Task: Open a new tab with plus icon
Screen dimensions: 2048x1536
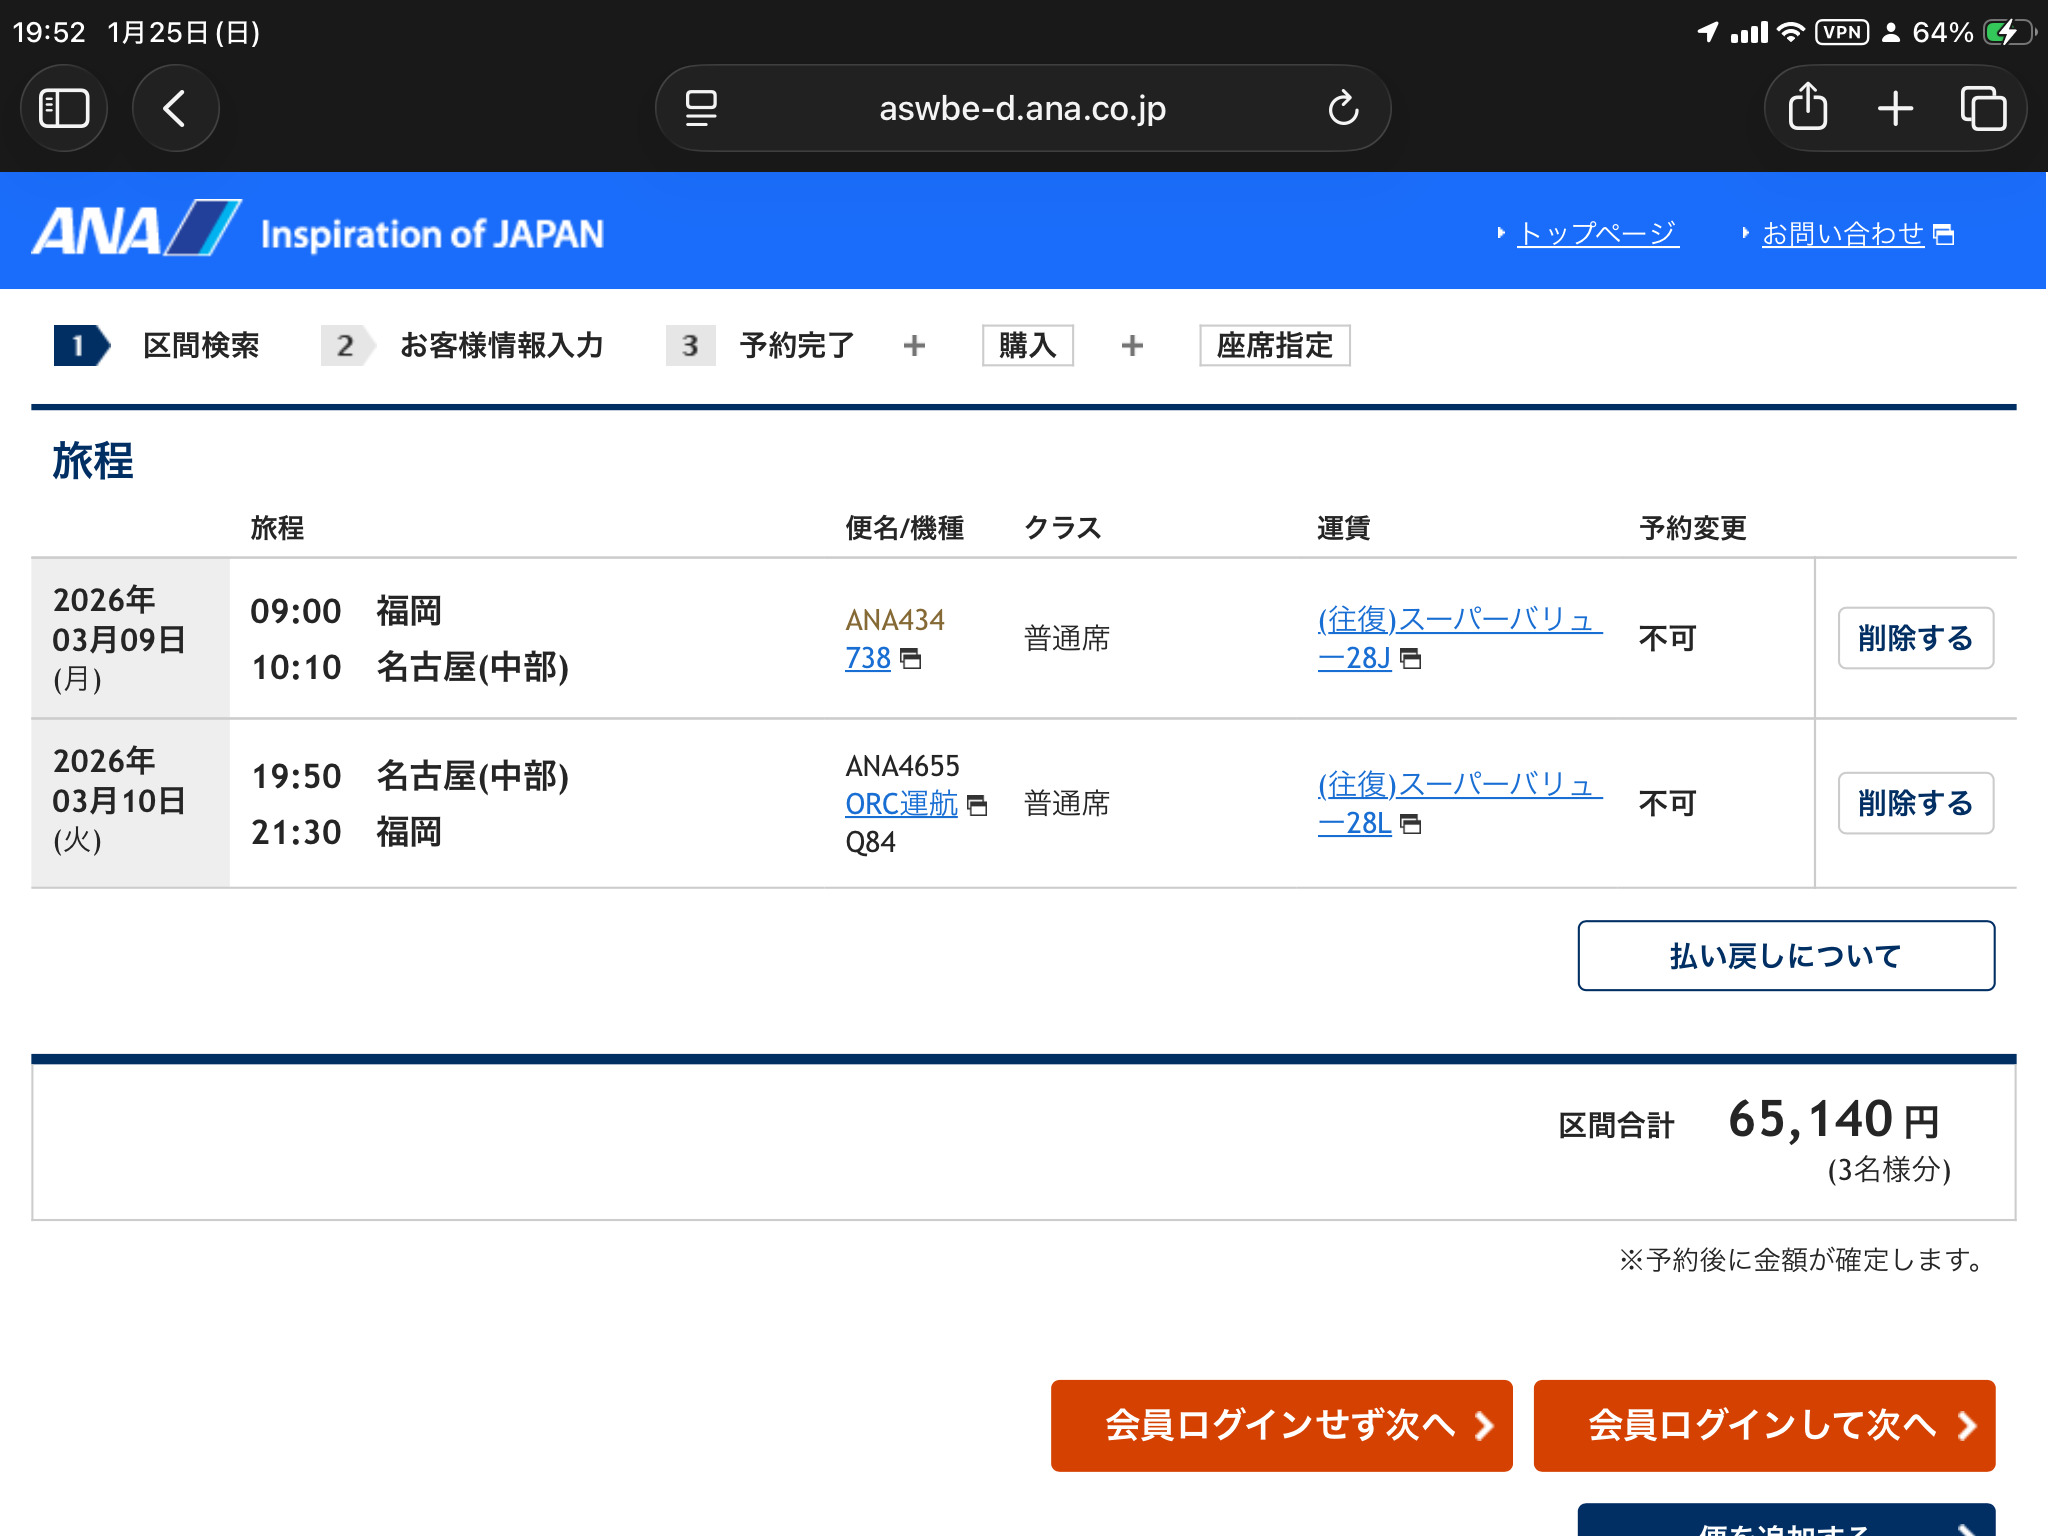Action: click(1895, 108)
